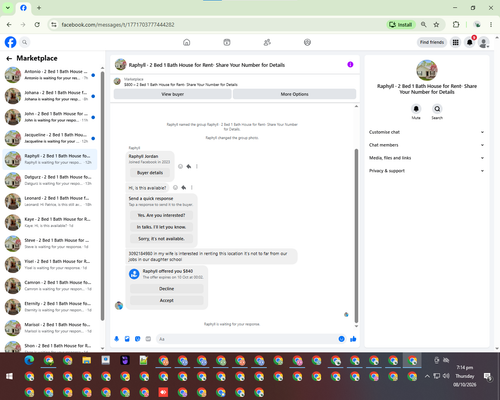Open taskbar clock and date
Viewport: 500px width, 400px height.
click(x=465, y=376)
